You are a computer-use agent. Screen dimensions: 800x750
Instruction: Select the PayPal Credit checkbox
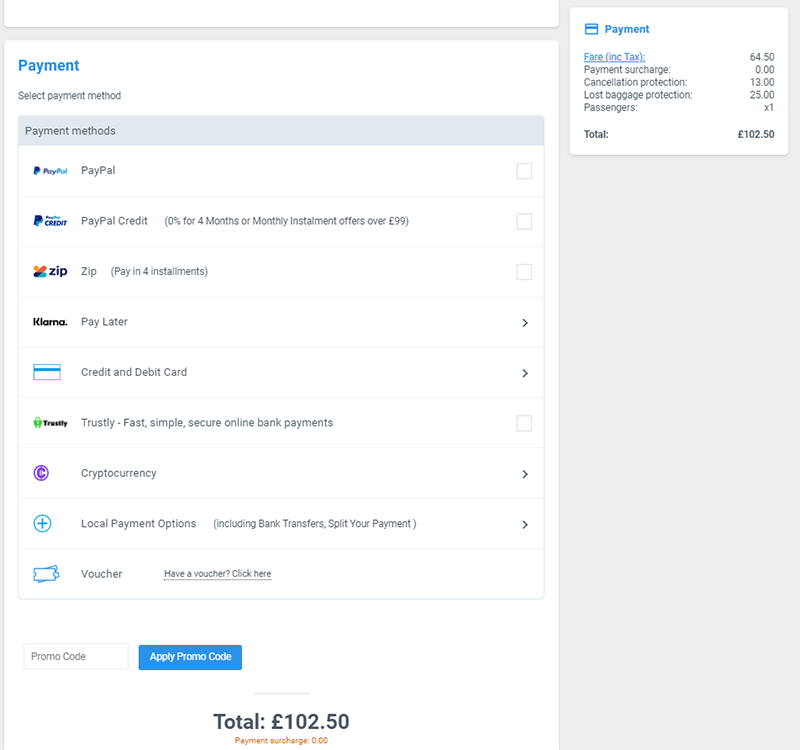point(524,221)
